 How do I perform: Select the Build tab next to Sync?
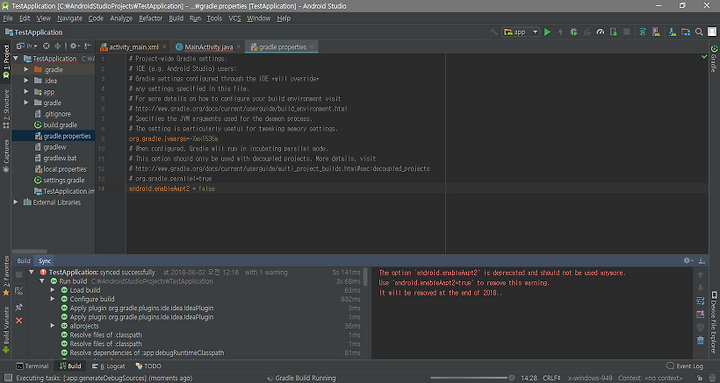pyautogui.click(x=24, y=261)
